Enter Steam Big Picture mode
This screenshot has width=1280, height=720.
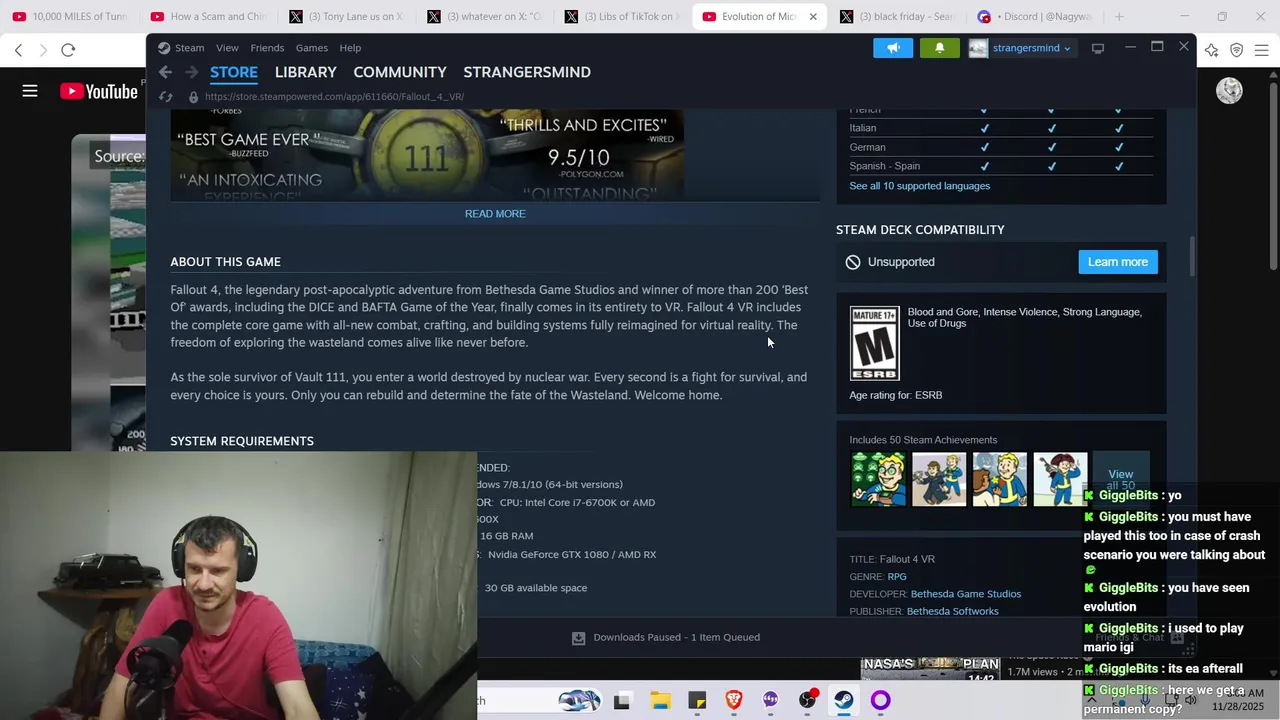[1097, 48]
